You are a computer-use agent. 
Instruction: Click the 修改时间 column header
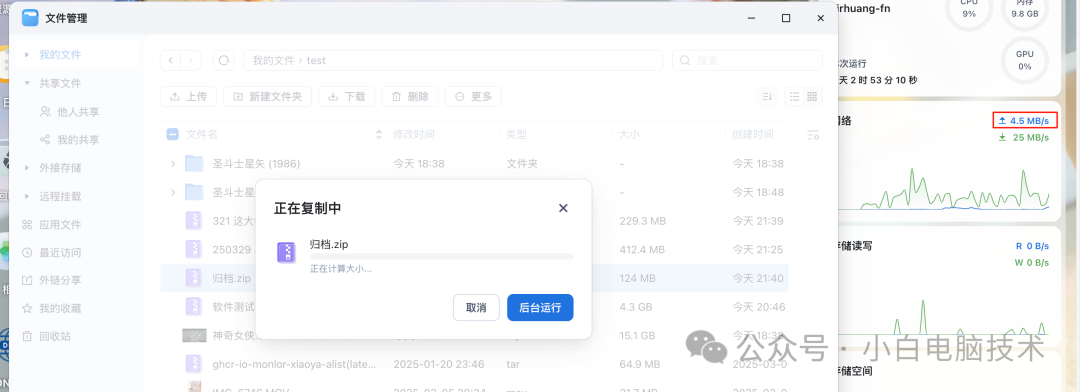[413, 134]
